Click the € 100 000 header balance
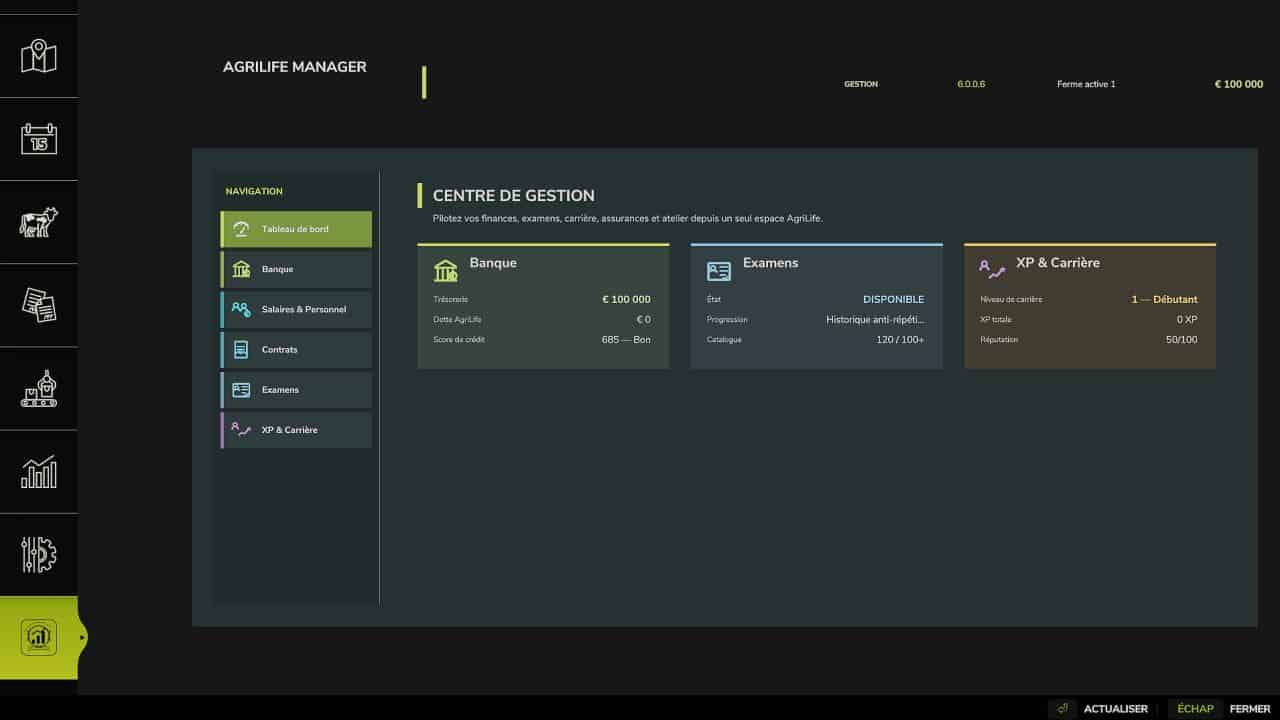Viewport: 1280px width, 720px height. [1238, 84]
